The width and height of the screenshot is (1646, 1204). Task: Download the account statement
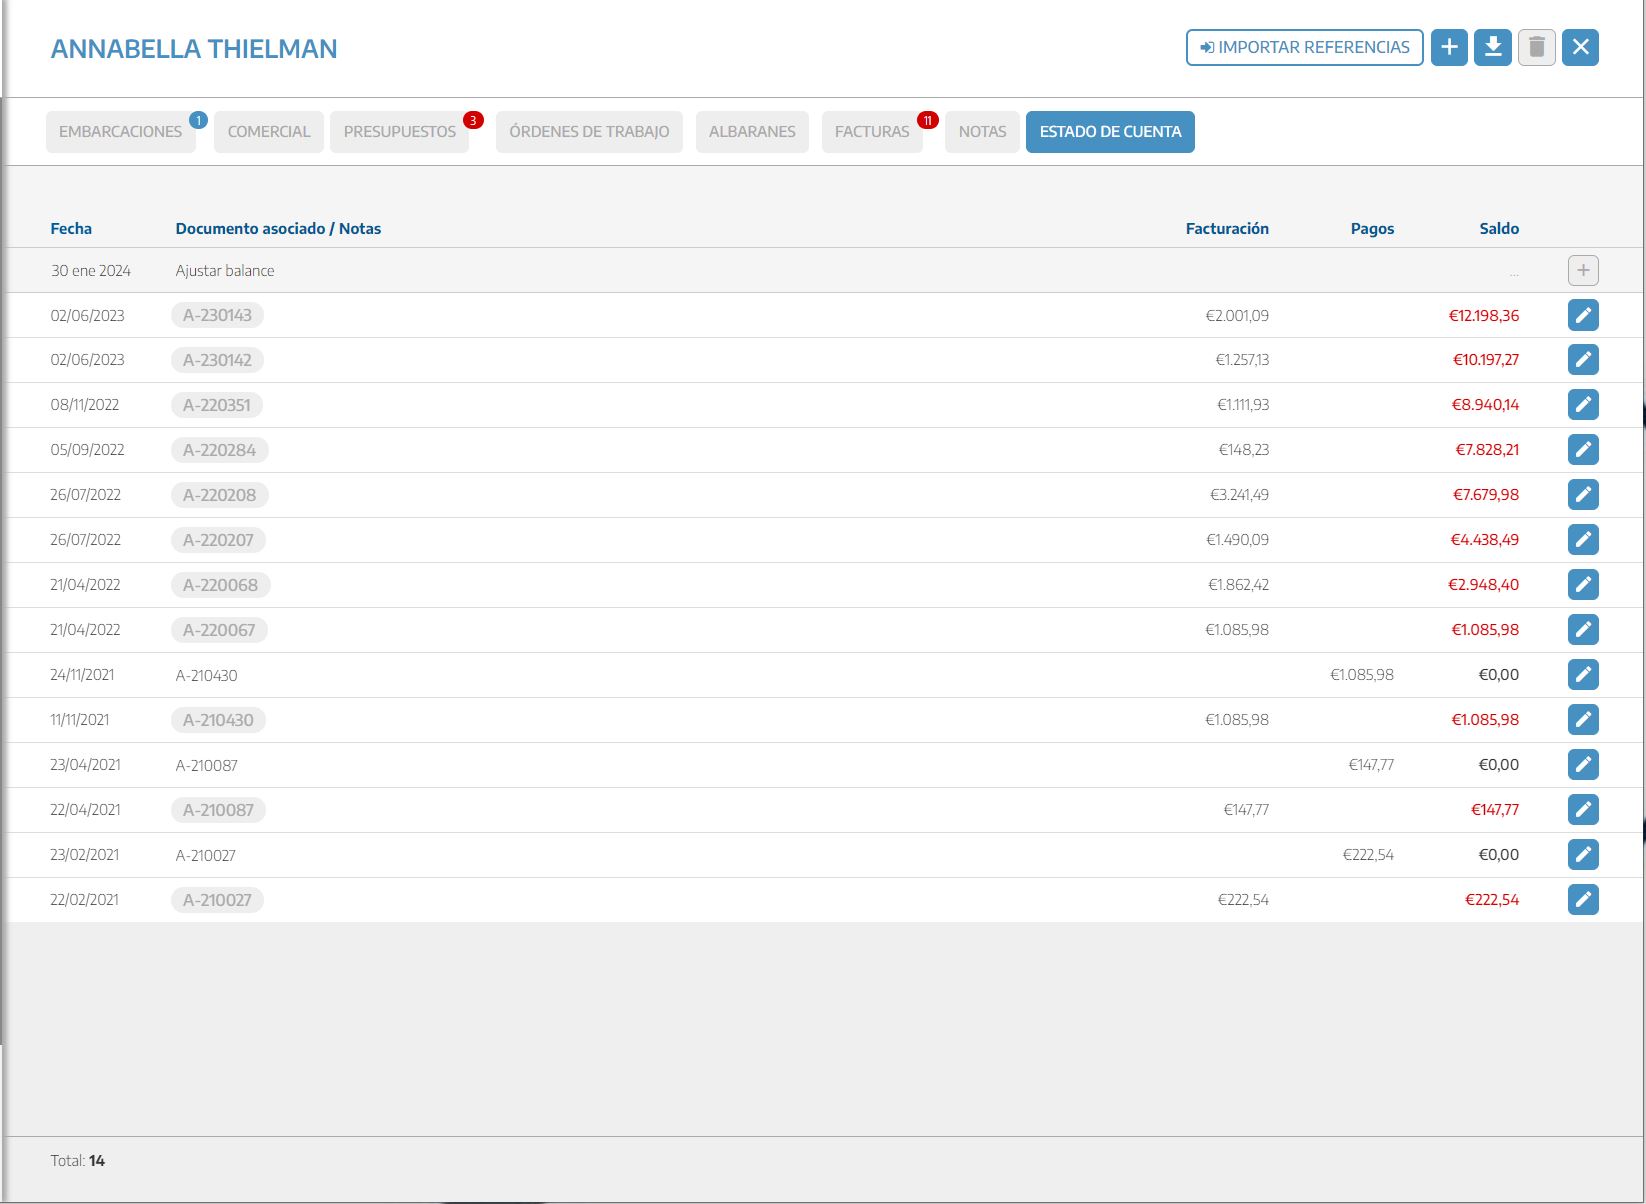[1493, 47]
